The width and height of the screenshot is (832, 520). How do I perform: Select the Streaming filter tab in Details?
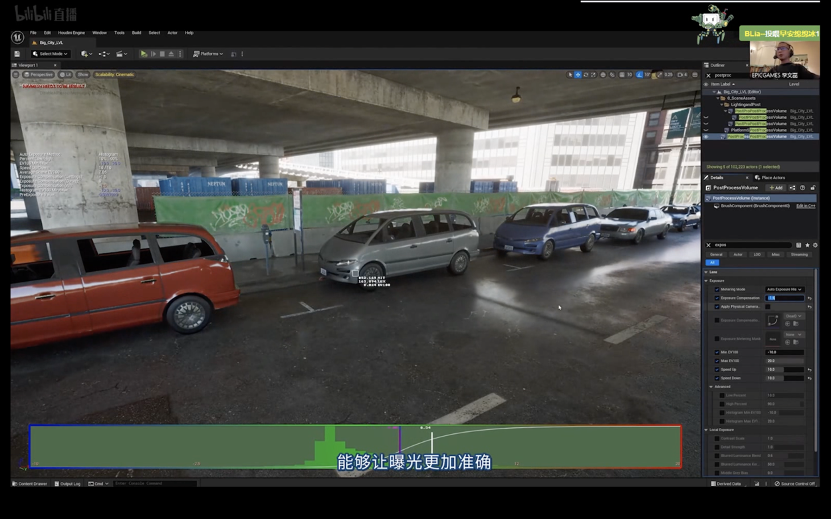pos(799,255)
